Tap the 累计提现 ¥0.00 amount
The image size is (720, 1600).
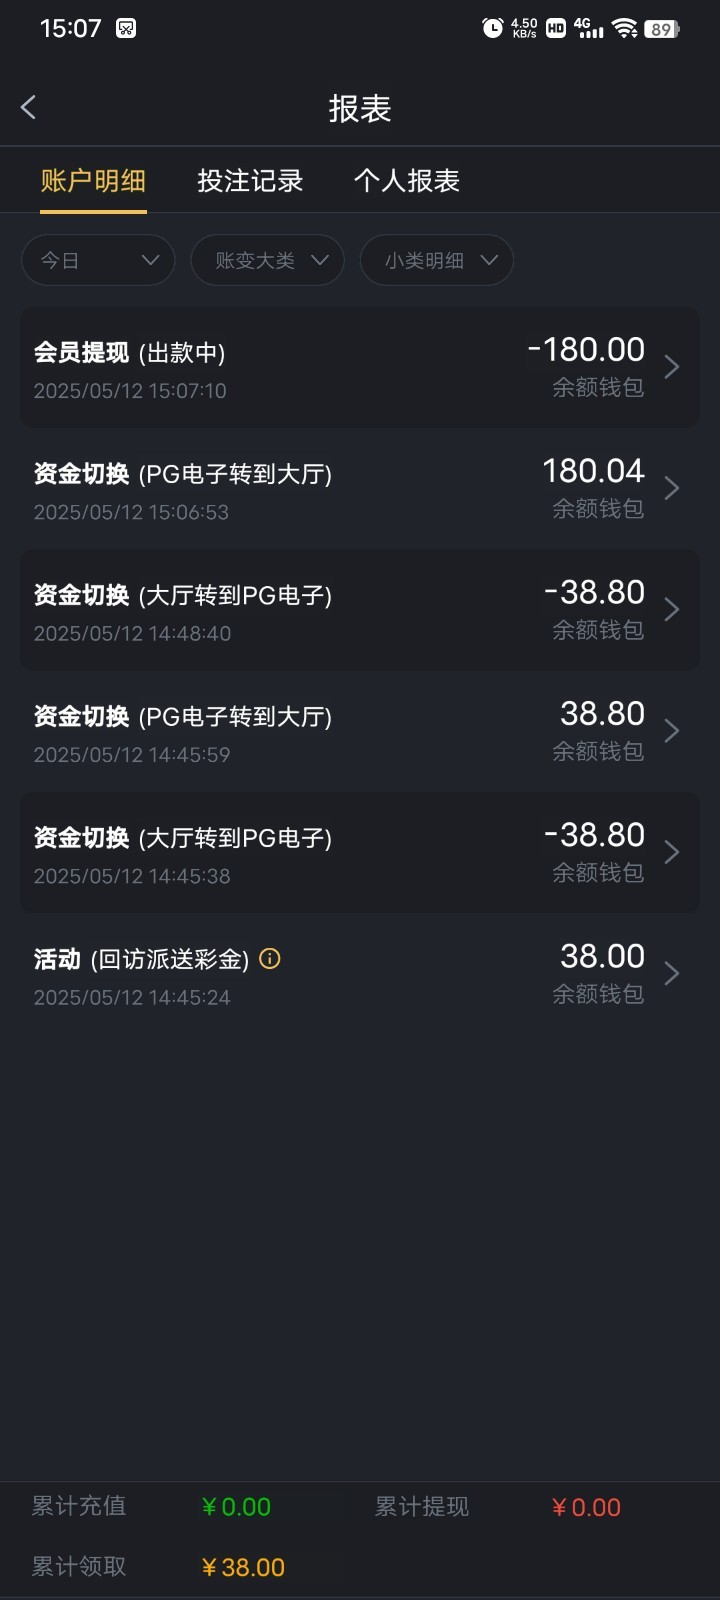[x=586, y=1507]
